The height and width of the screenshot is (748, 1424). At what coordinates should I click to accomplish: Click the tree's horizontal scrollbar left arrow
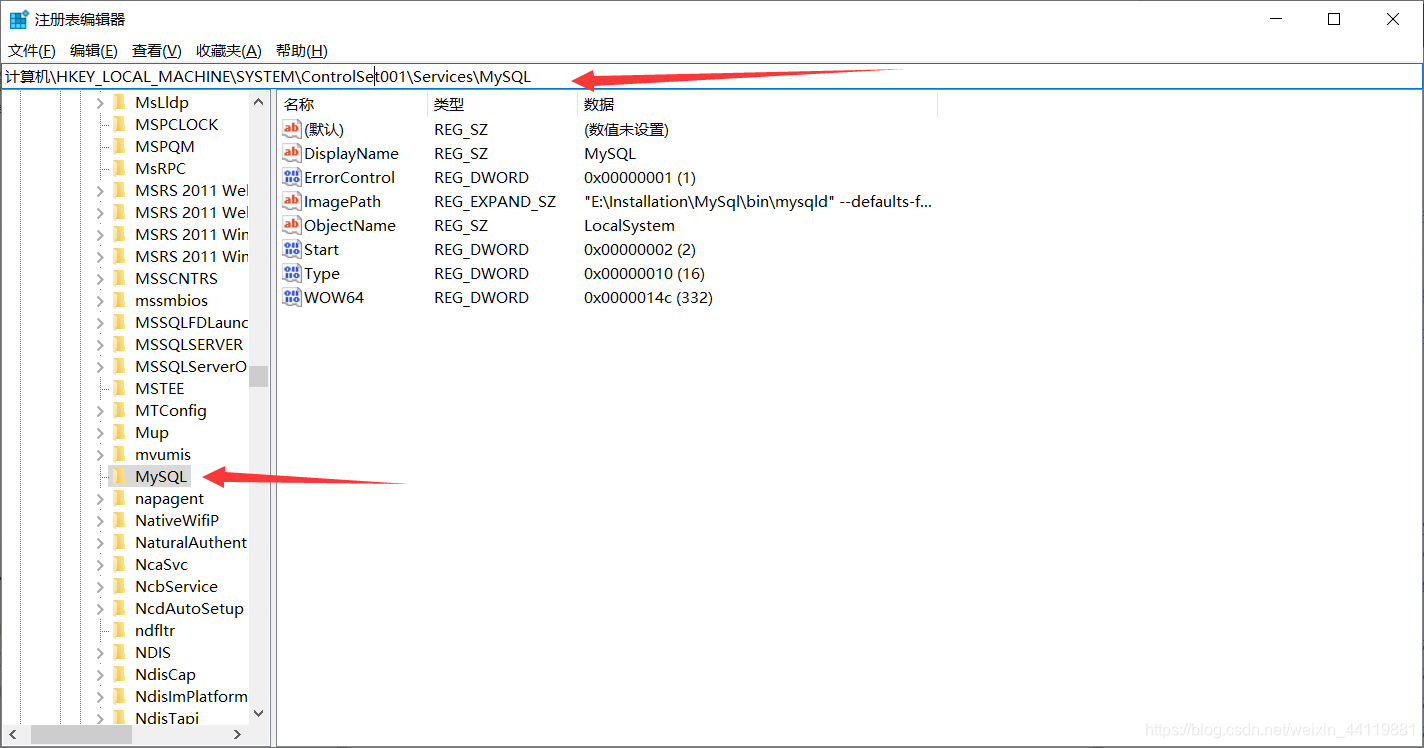12,735
